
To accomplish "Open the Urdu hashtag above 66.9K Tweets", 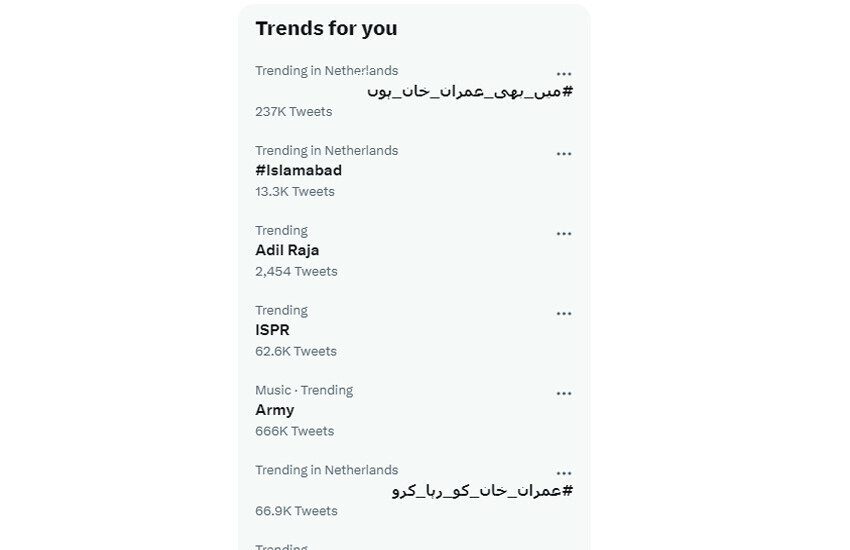I will (x=482, y=491).
